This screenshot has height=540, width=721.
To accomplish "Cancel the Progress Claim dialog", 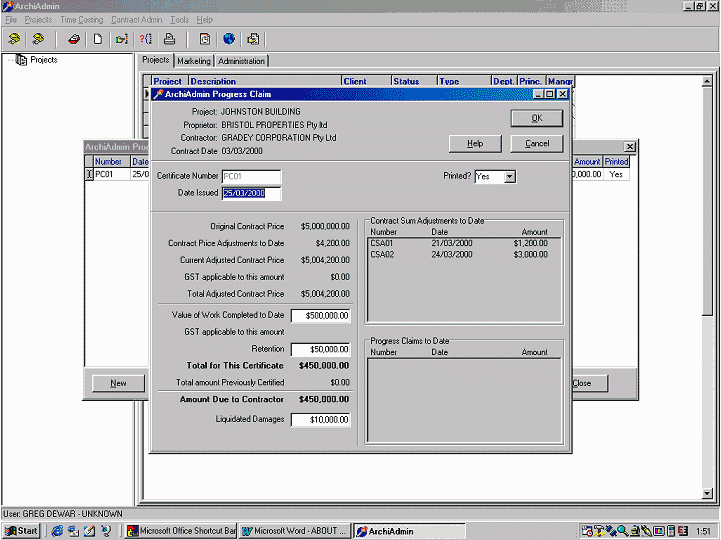I will click(537, 144).
